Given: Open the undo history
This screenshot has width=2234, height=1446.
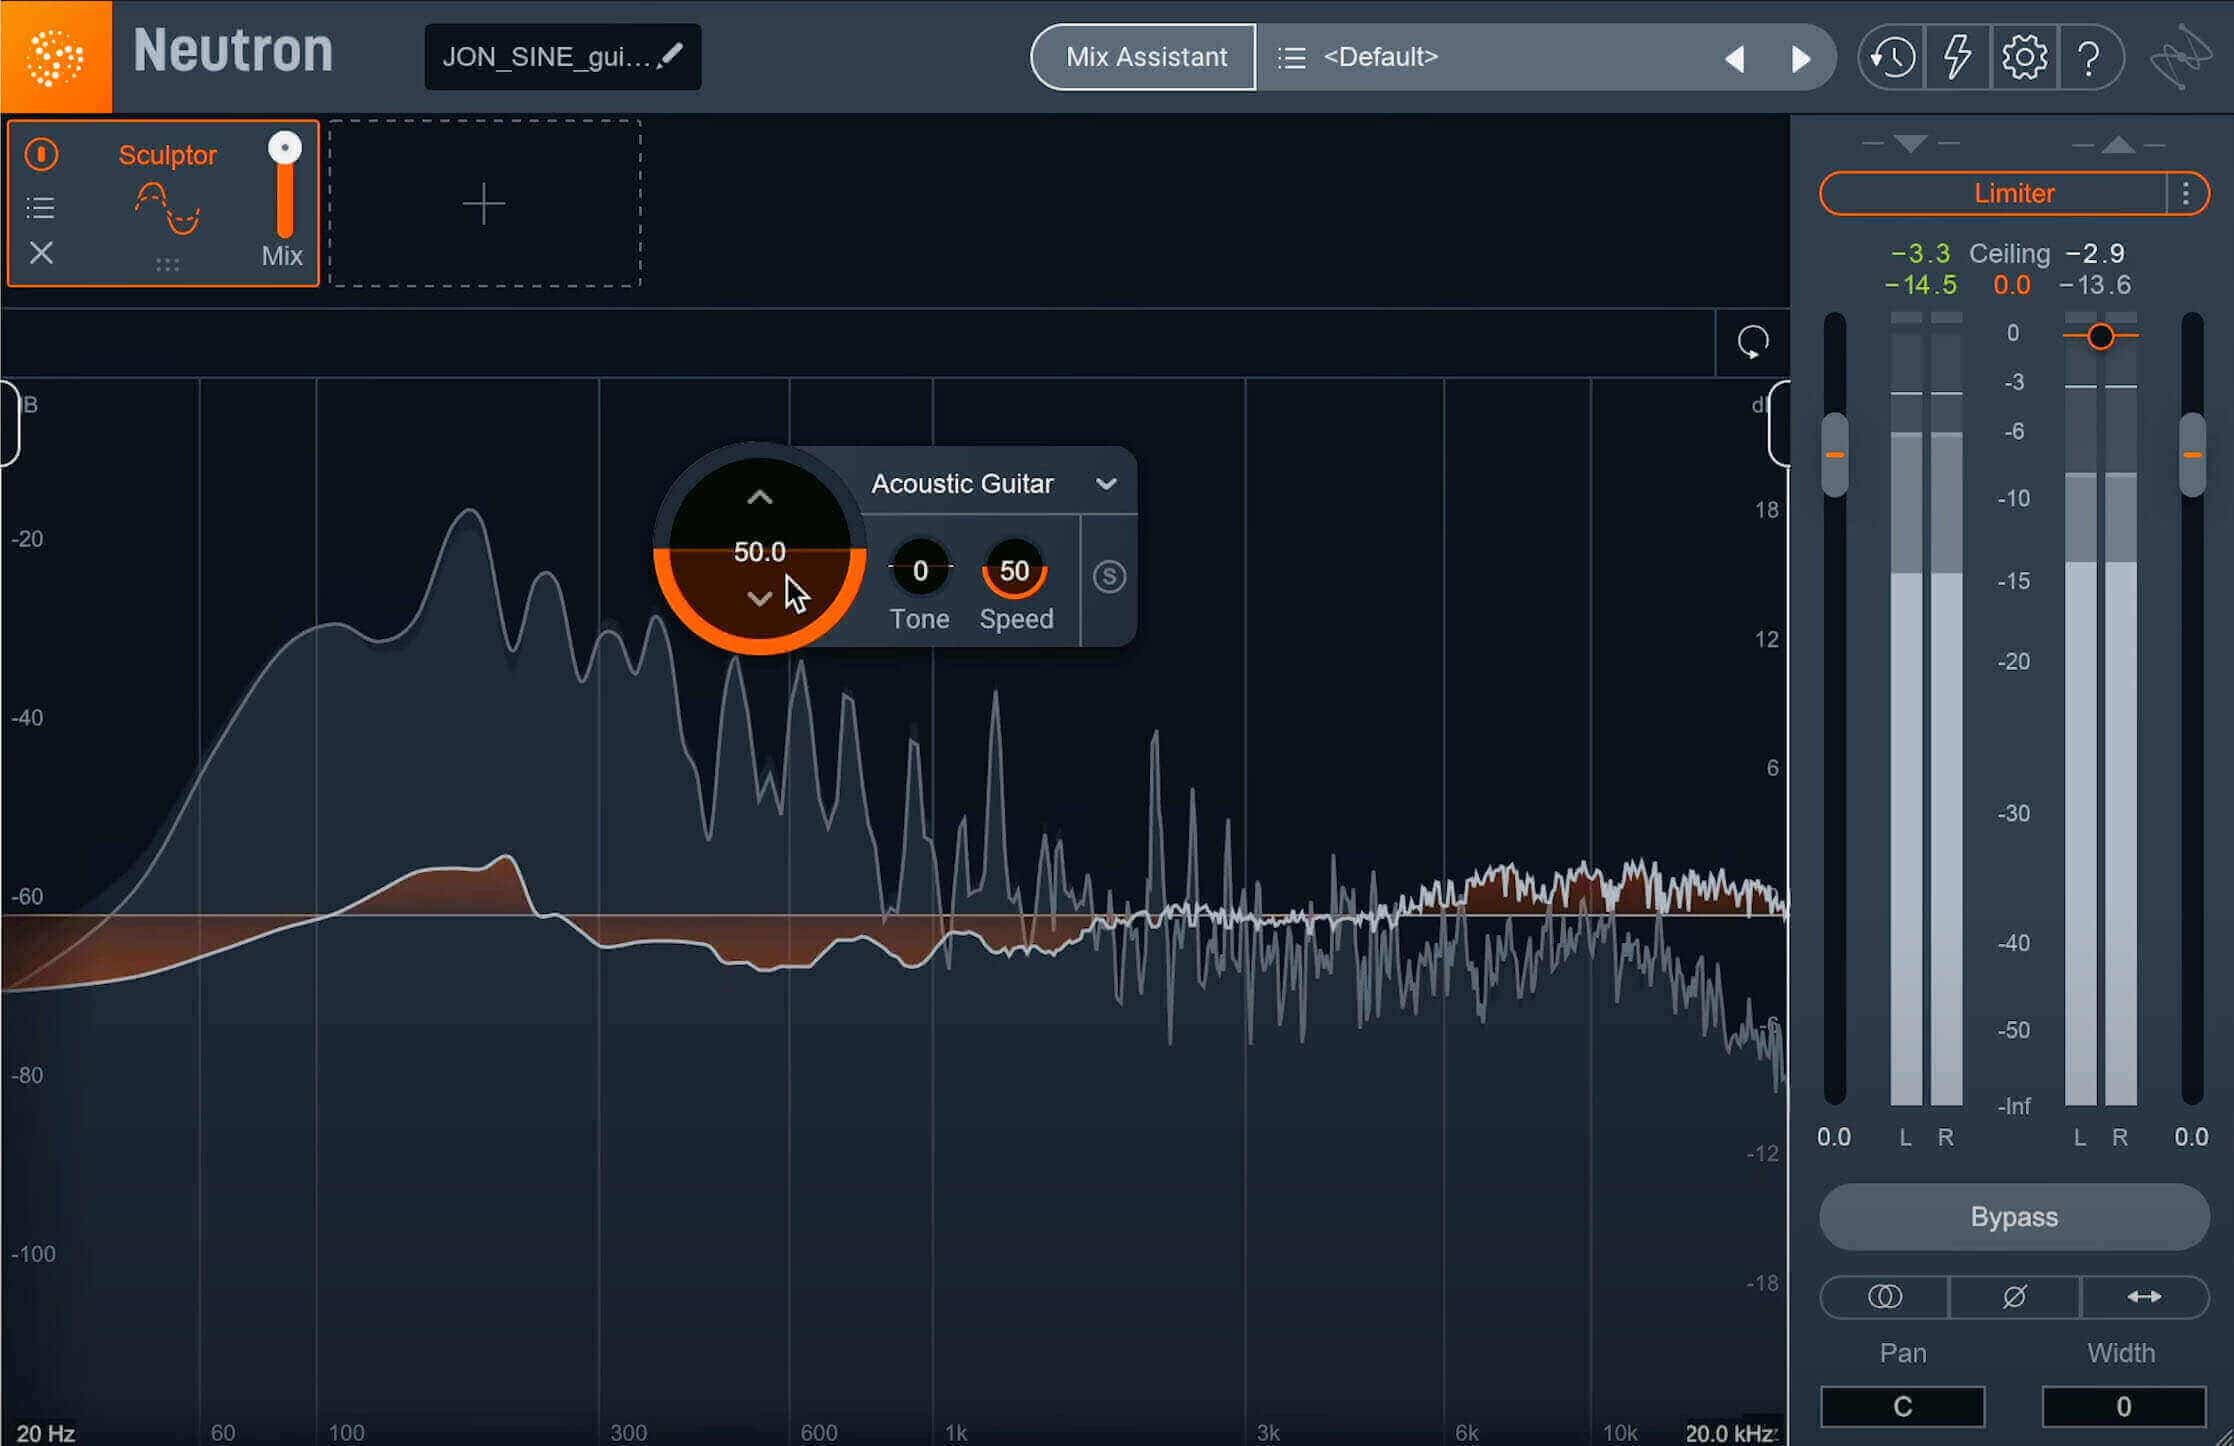Looking at the screenshot, I should (x=1893, y=57).
